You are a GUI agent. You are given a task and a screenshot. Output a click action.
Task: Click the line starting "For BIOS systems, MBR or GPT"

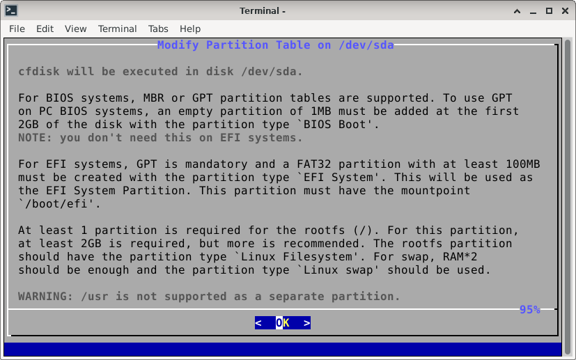point(265,98)
